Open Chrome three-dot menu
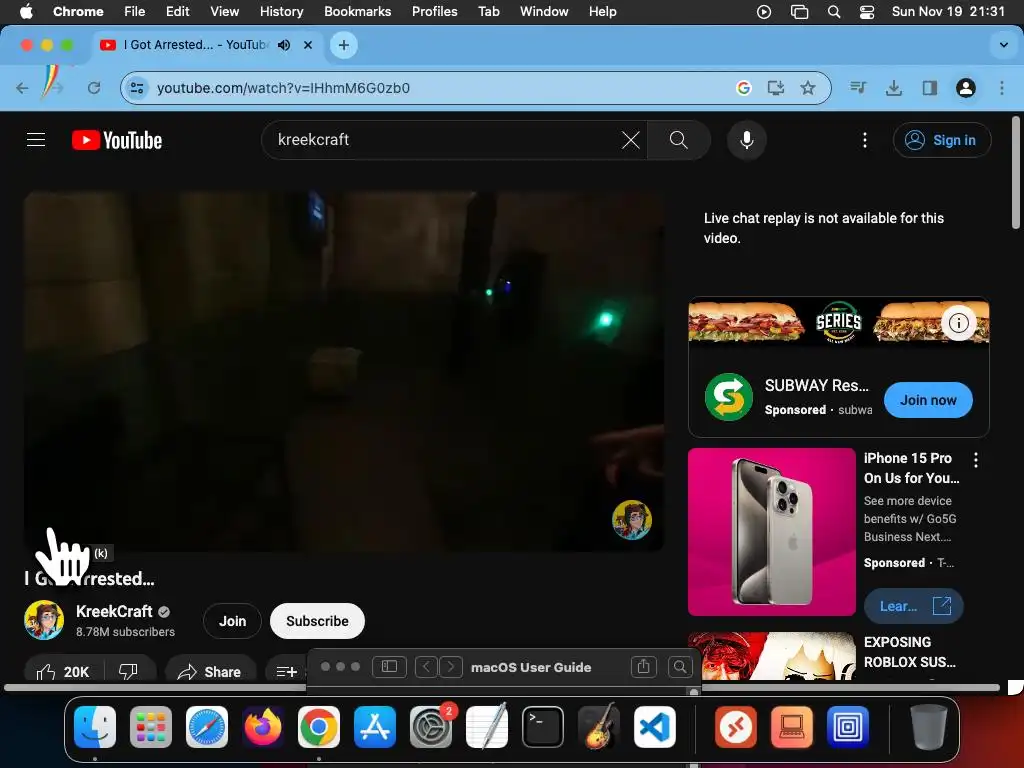 [x=1002, y=88]
